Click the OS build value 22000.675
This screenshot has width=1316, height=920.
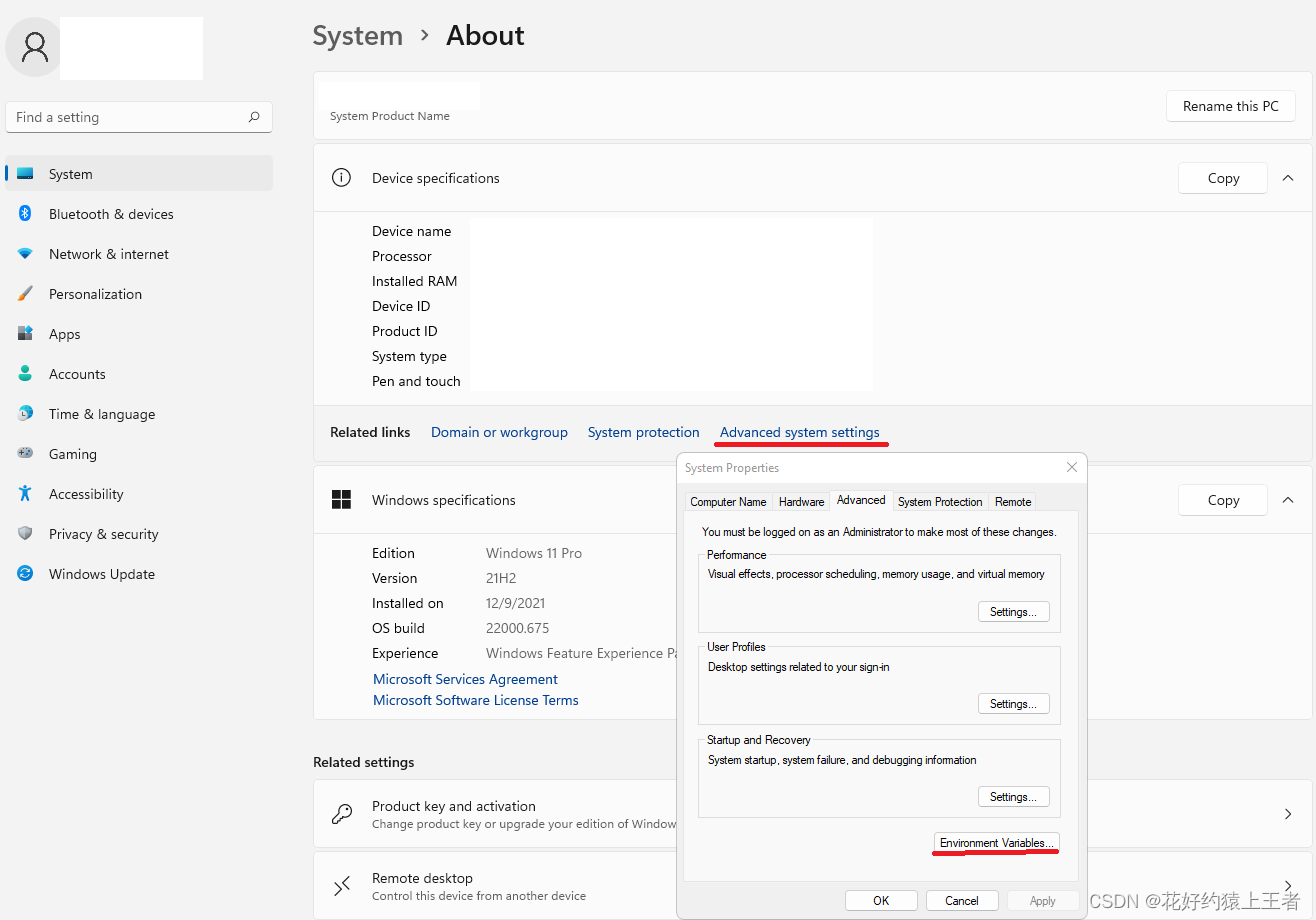pos(517,628)
